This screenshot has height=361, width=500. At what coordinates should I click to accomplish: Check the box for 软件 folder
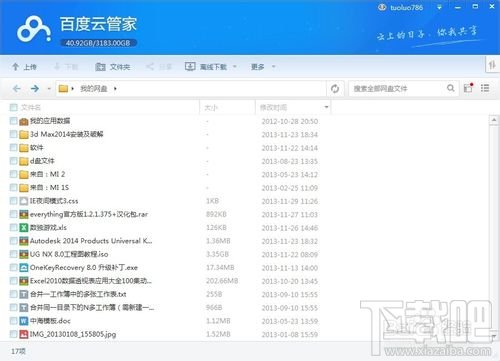14,148
